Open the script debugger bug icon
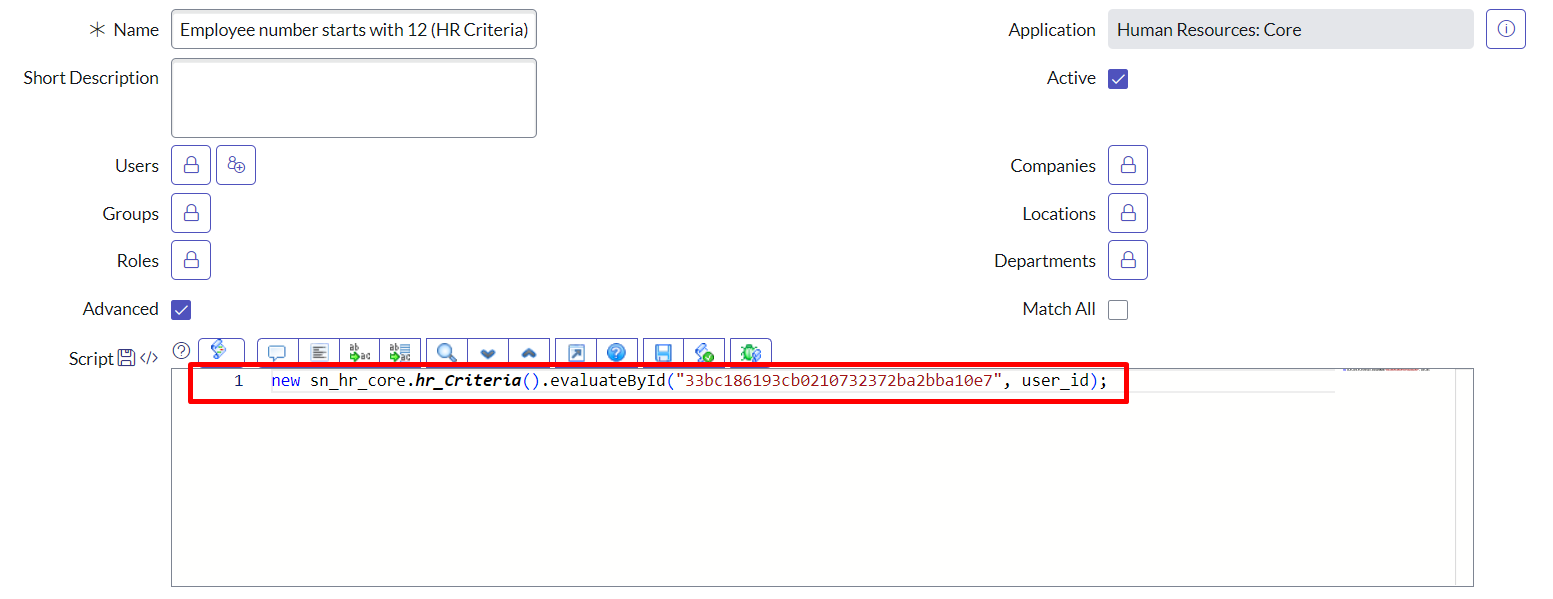 point(751,353)
